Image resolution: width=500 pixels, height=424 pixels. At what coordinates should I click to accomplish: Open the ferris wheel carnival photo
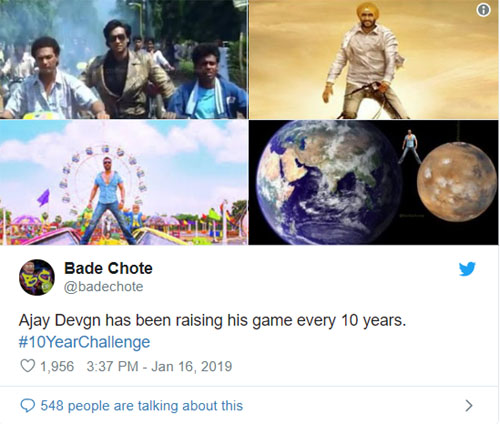point(124,182)
